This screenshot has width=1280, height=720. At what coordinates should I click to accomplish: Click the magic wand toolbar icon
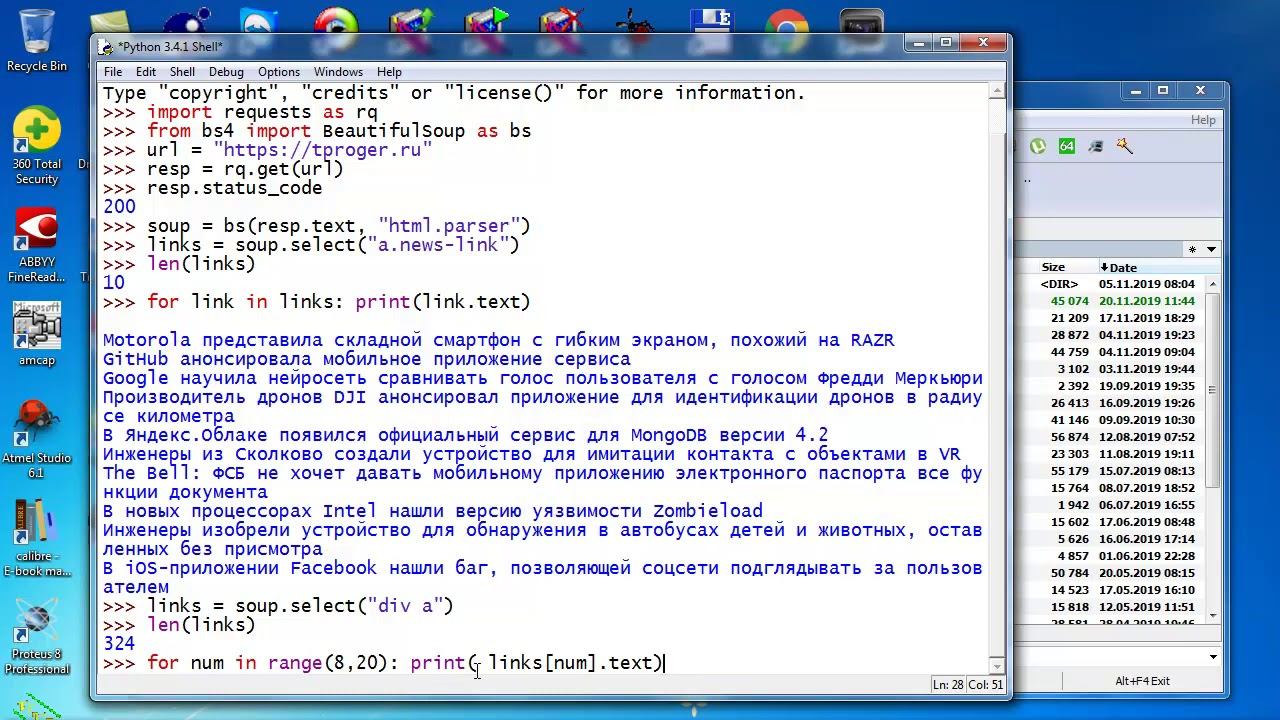[x=1125, y=146]
